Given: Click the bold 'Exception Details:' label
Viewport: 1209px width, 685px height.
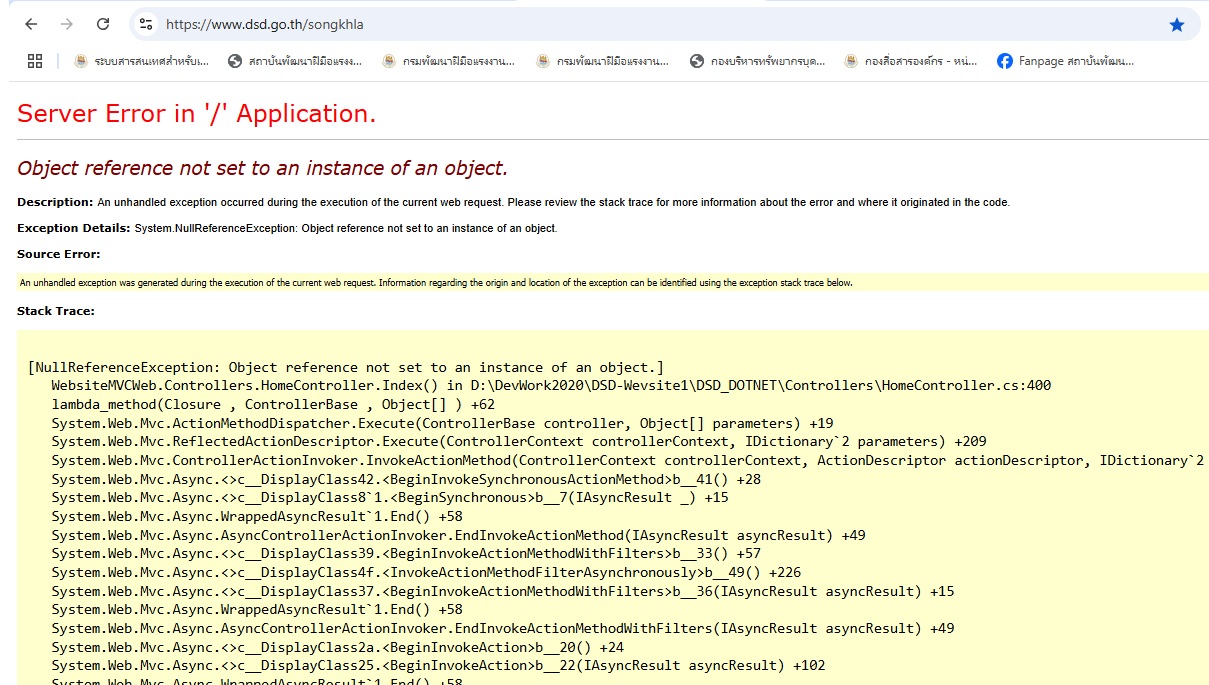Looking at the screenshot, I should tap(74, 228).
